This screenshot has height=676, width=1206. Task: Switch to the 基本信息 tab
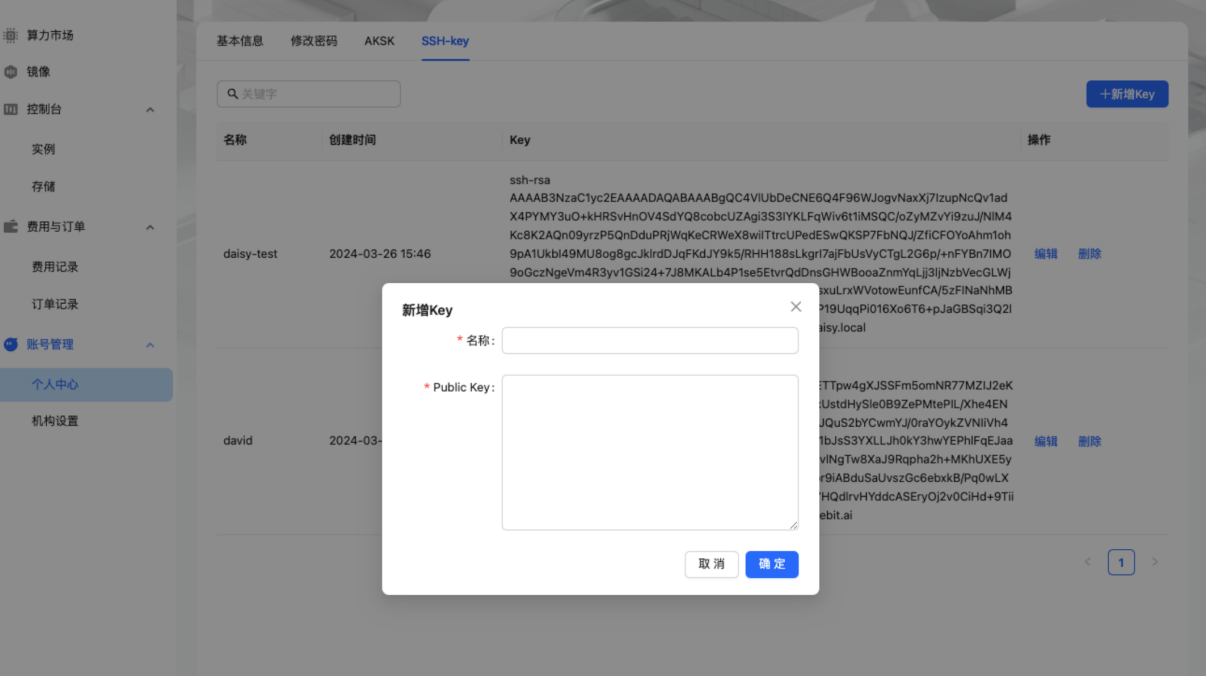tap(240, 41)
